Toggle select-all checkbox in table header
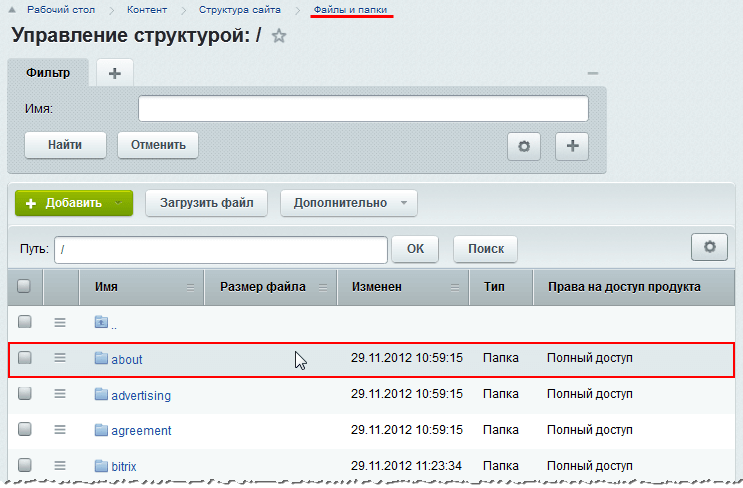This screenshot has height=488, width=743. coord(25,286)
